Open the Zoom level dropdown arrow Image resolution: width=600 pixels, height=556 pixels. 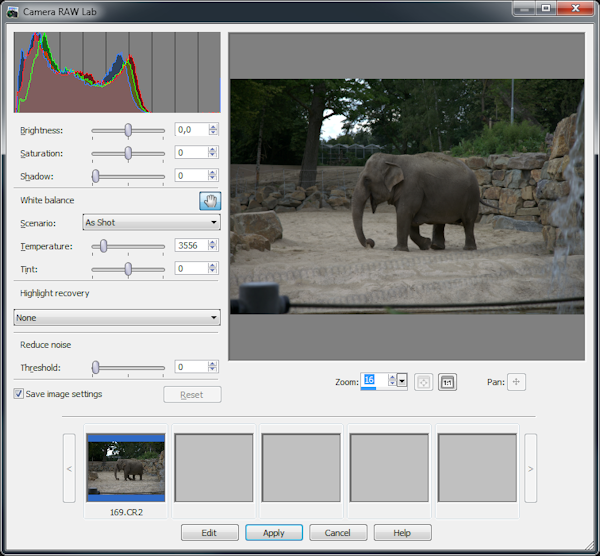coord(402,381)
